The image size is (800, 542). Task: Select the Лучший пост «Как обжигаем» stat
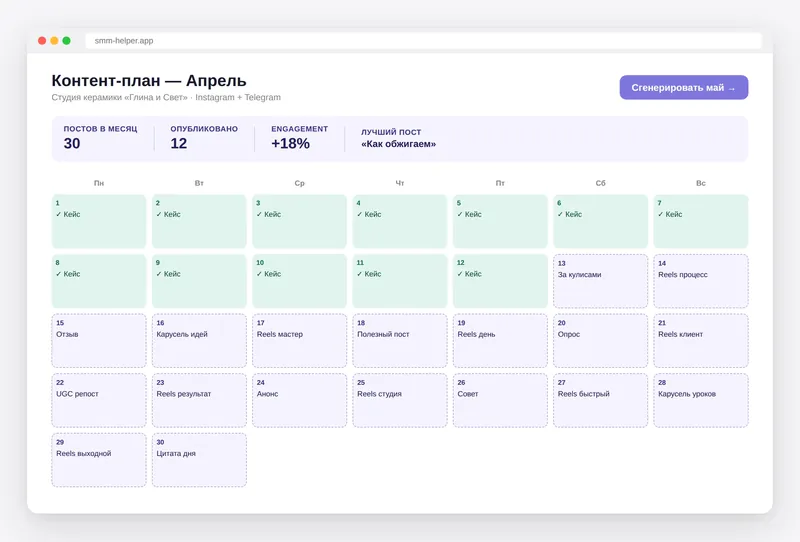tap(398, 138)
